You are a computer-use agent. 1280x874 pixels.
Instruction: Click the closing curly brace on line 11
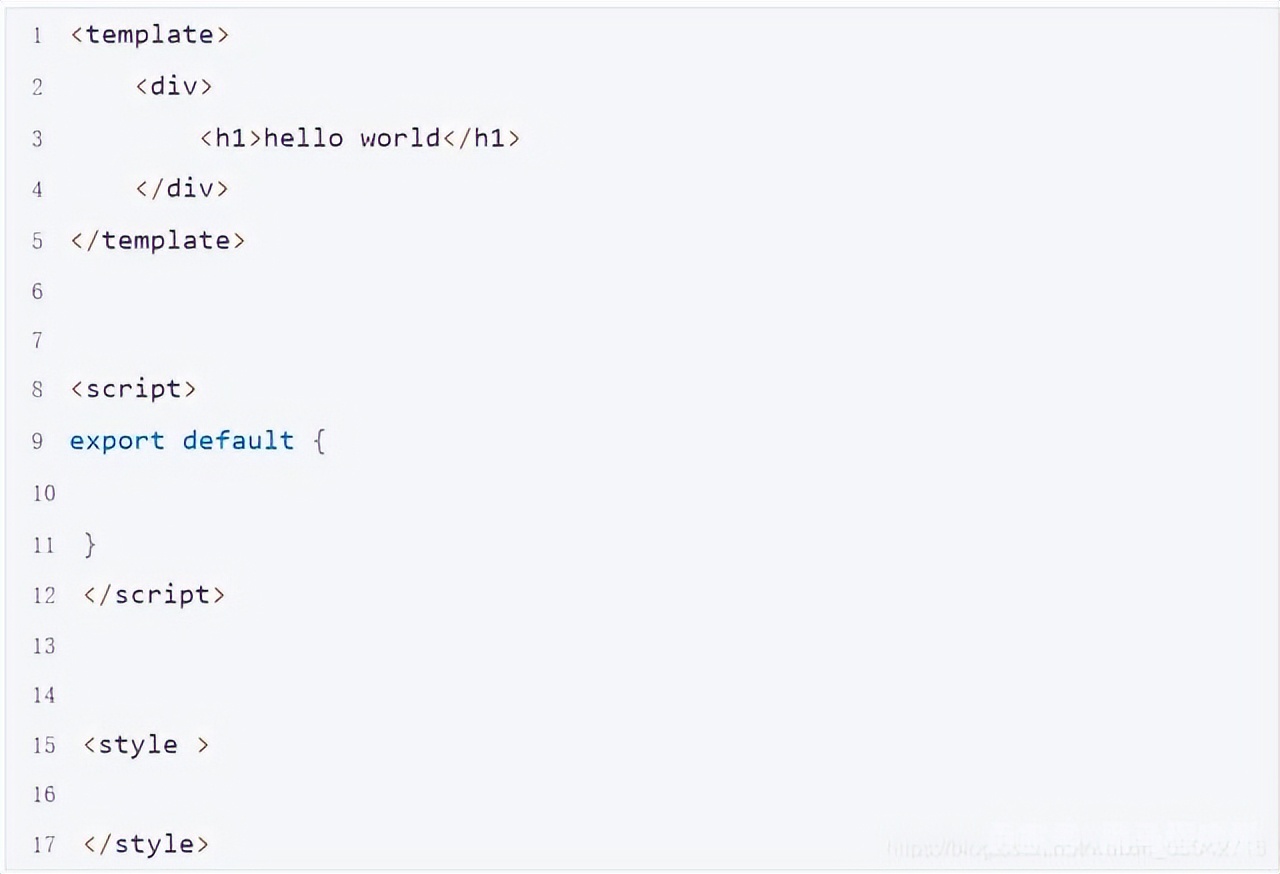click(x=91, y=544)
